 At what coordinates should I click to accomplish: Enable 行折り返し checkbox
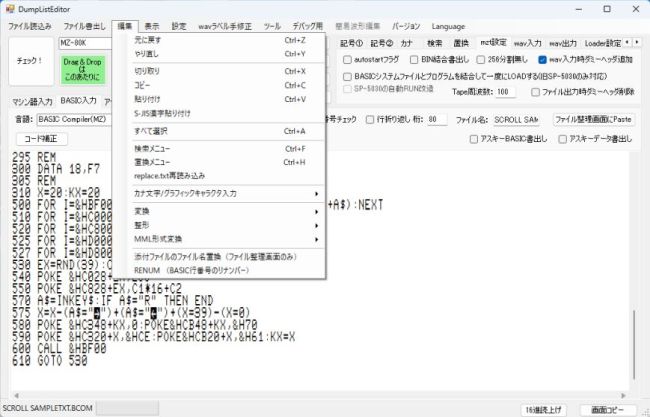(x=370, y=119)
